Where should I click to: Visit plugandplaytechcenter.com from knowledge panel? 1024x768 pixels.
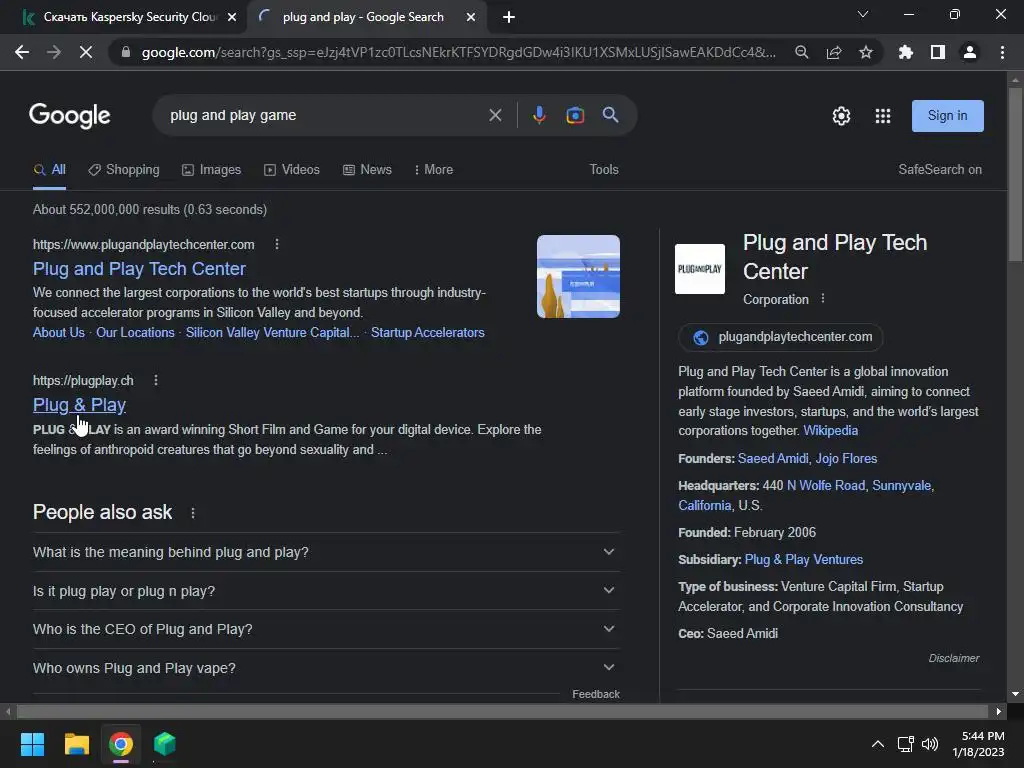[x=781, y=337]
